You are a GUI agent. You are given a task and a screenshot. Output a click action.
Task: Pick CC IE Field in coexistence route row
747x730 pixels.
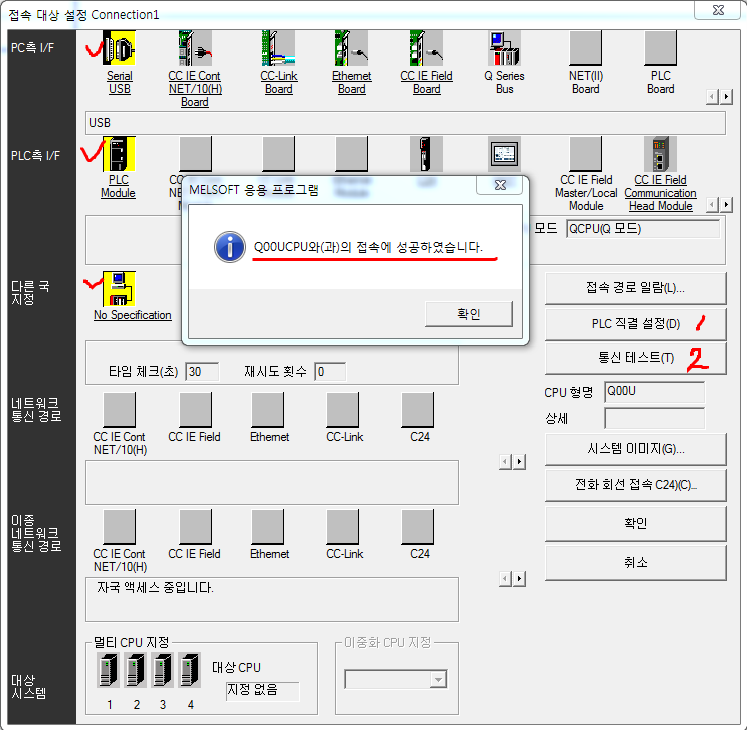click(195, 527)
